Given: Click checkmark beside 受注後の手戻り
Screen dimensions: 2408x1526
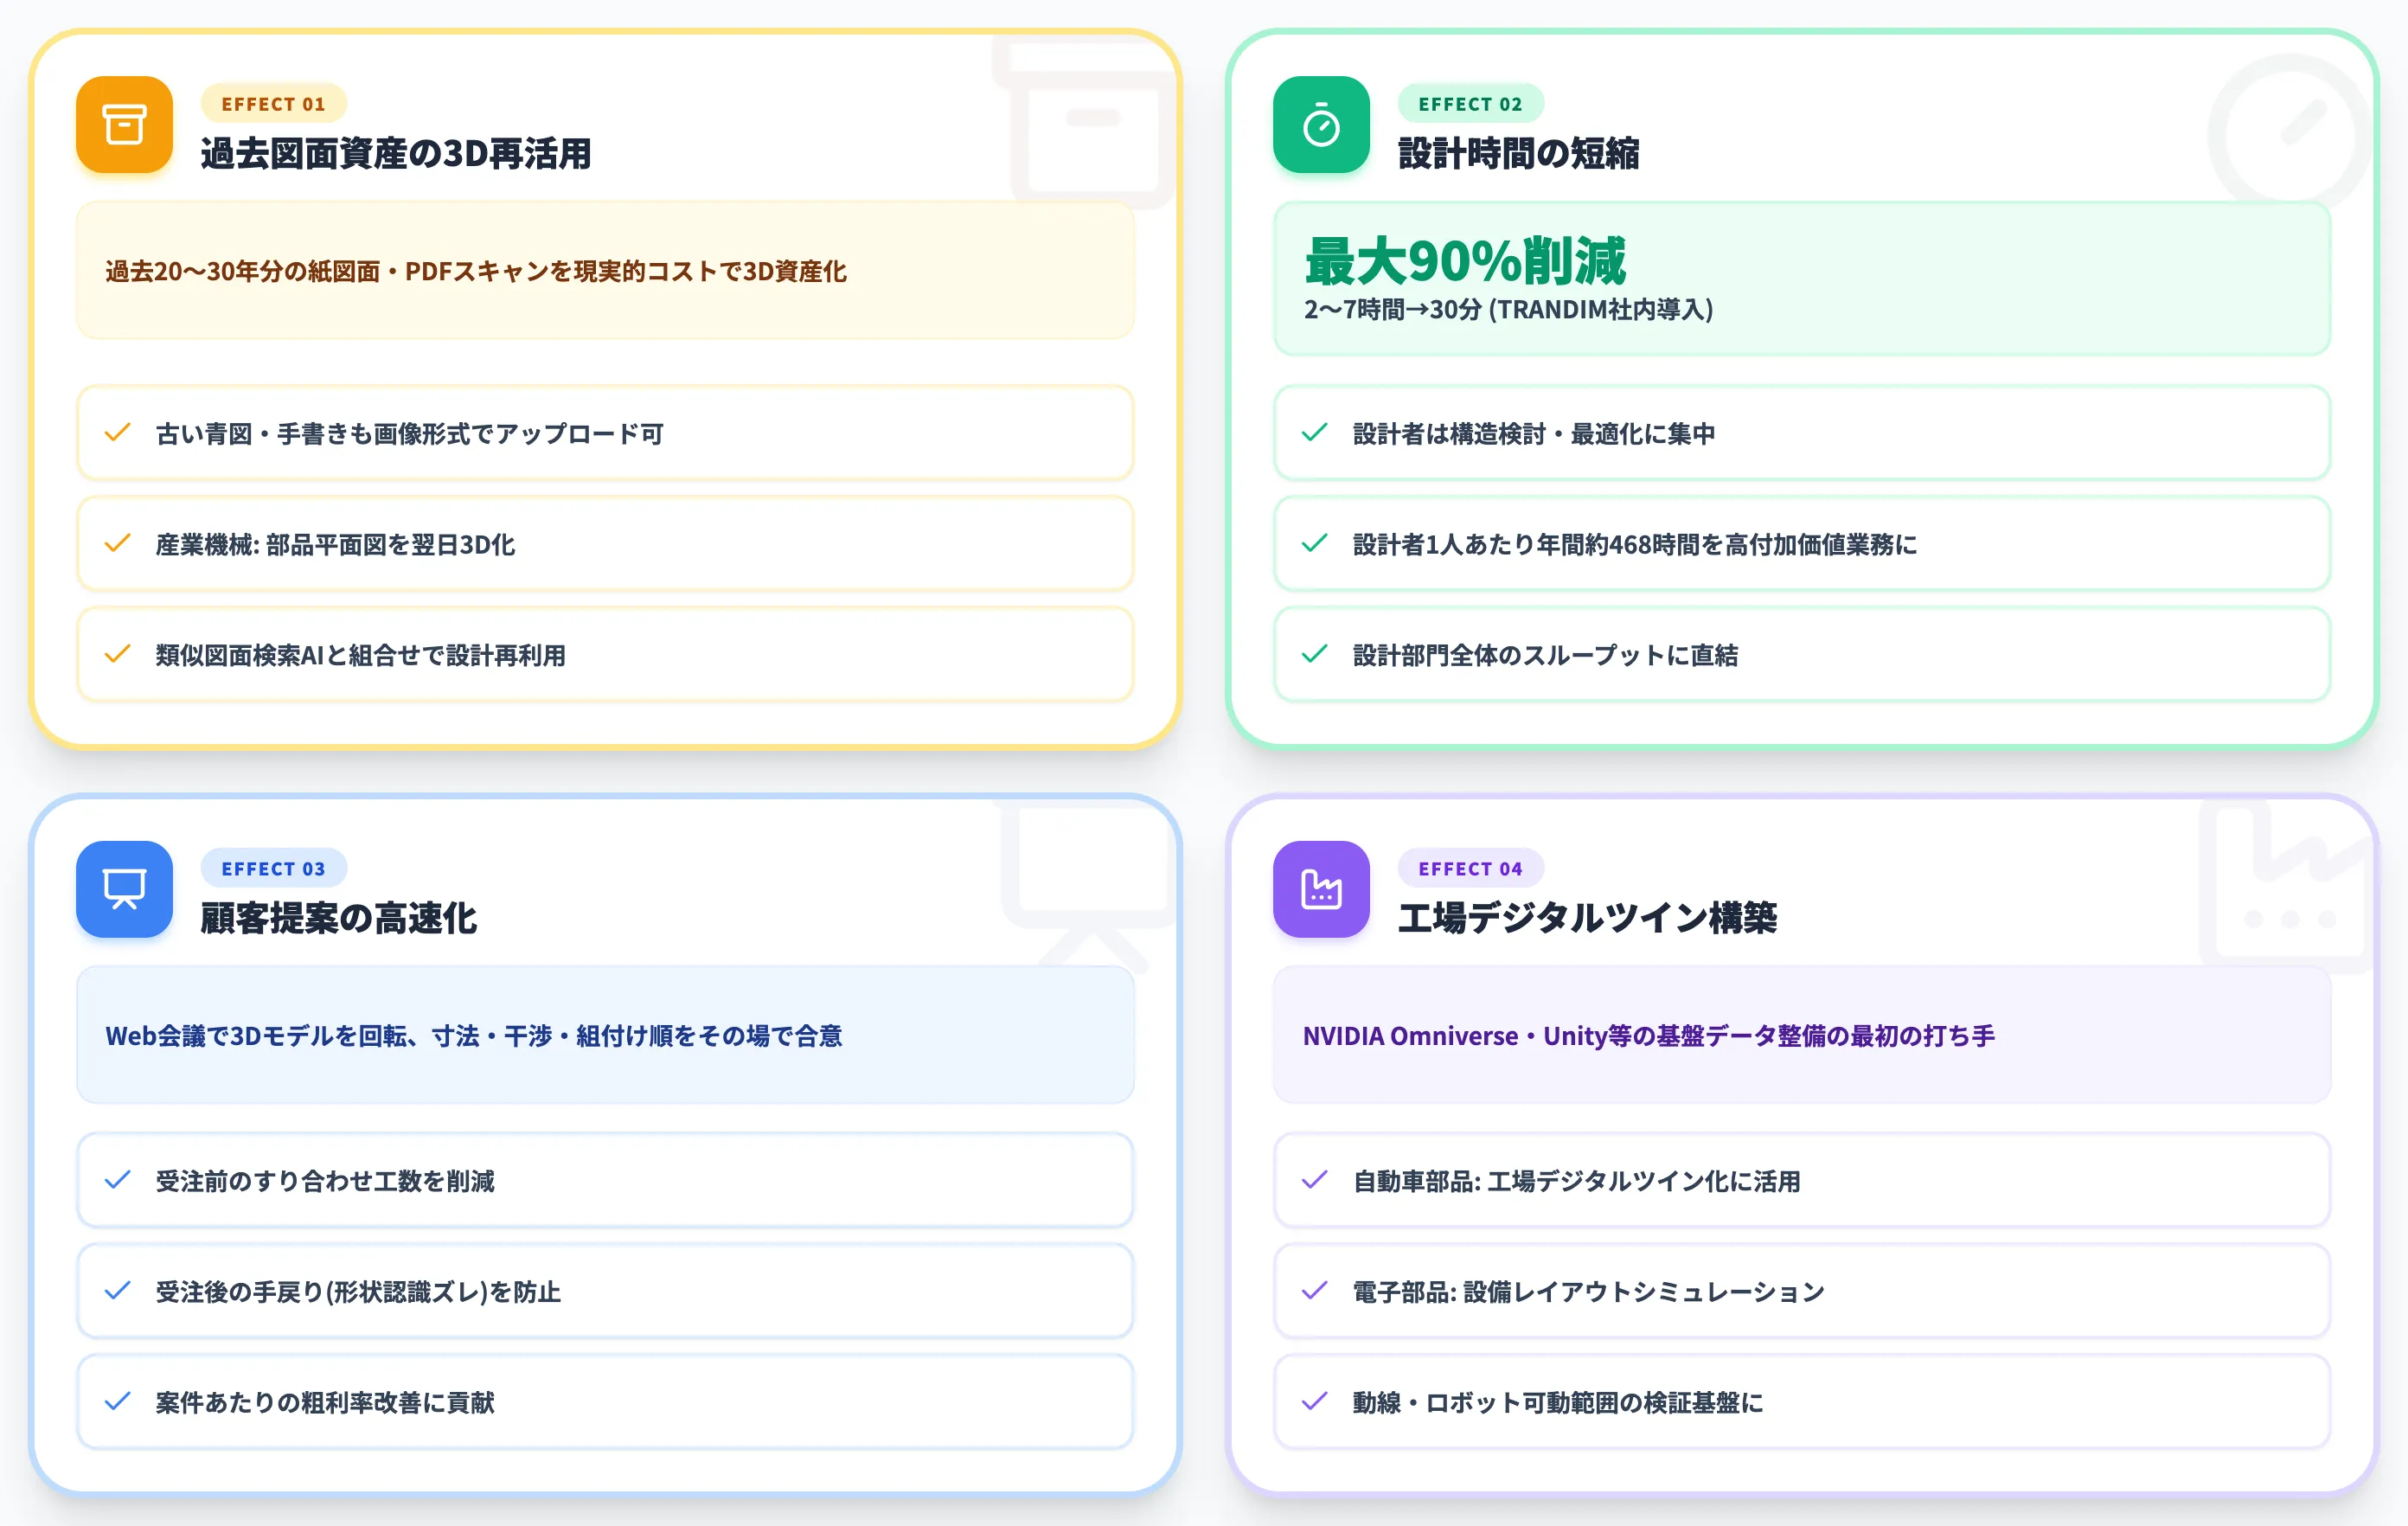Looking at the screenshot, I should pyautogui.click(x=118, y=1291).
